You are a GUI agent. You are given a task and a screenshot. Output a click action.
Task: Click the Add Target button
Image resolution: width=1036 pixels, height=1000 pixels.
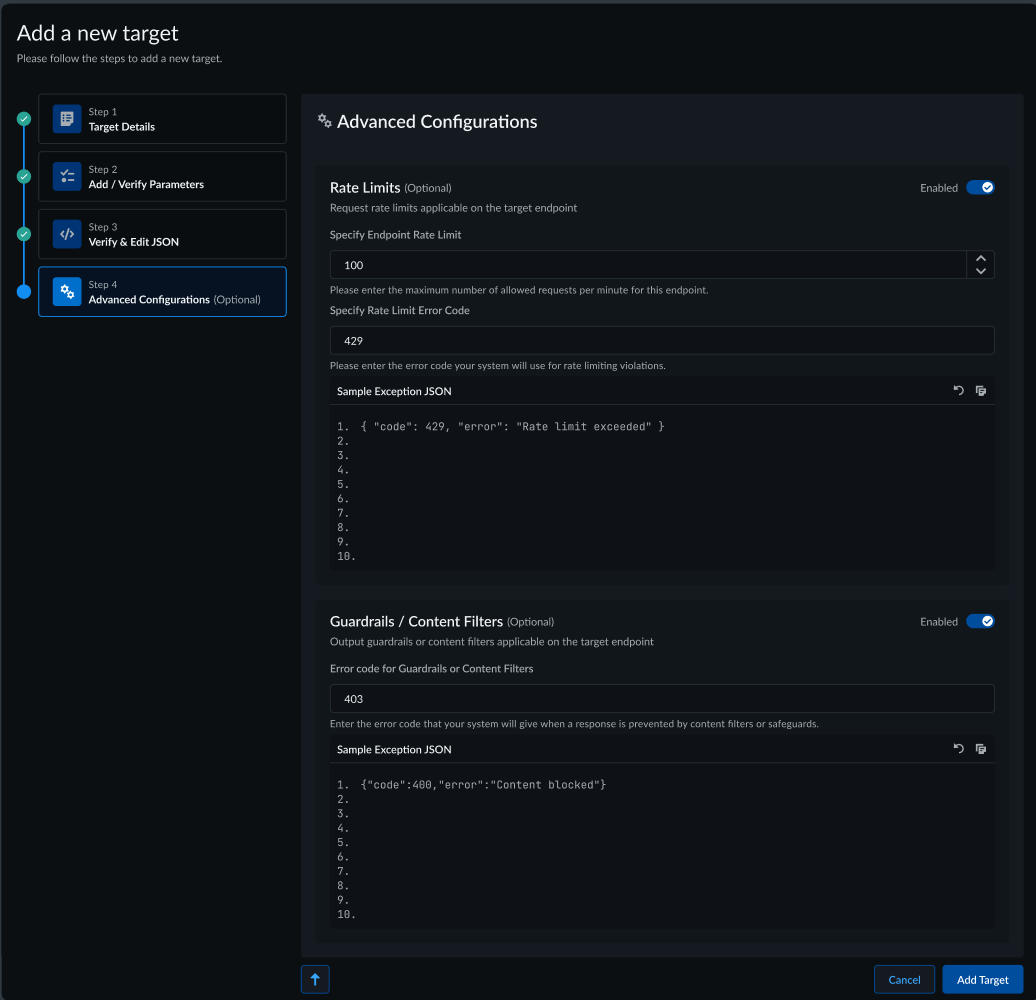(x=982, y=980)
